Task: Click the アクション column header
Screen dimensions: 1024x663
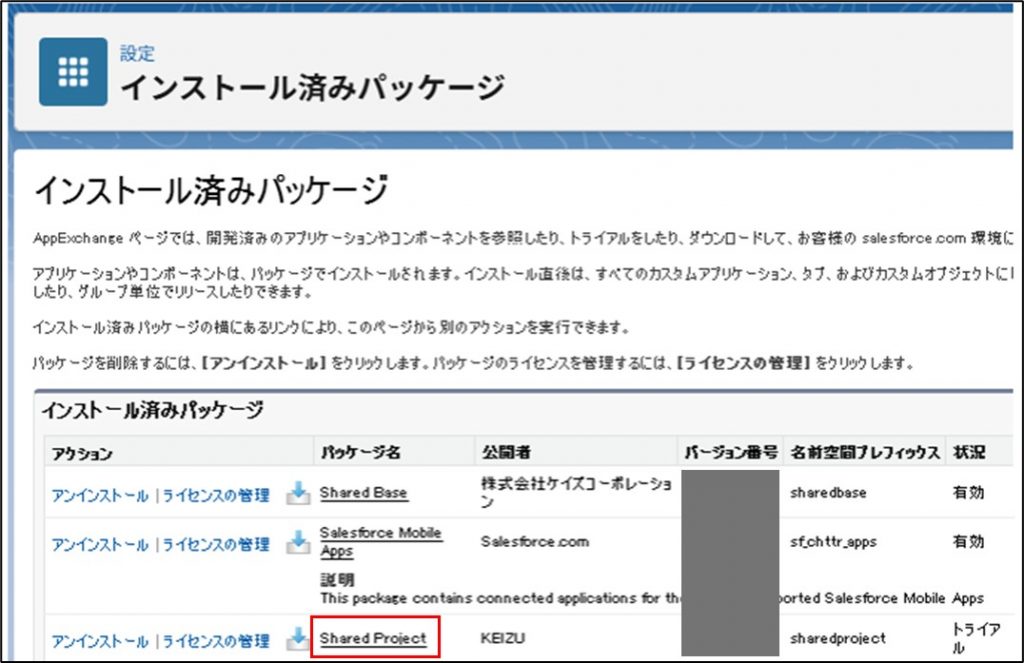Action: 82,453
